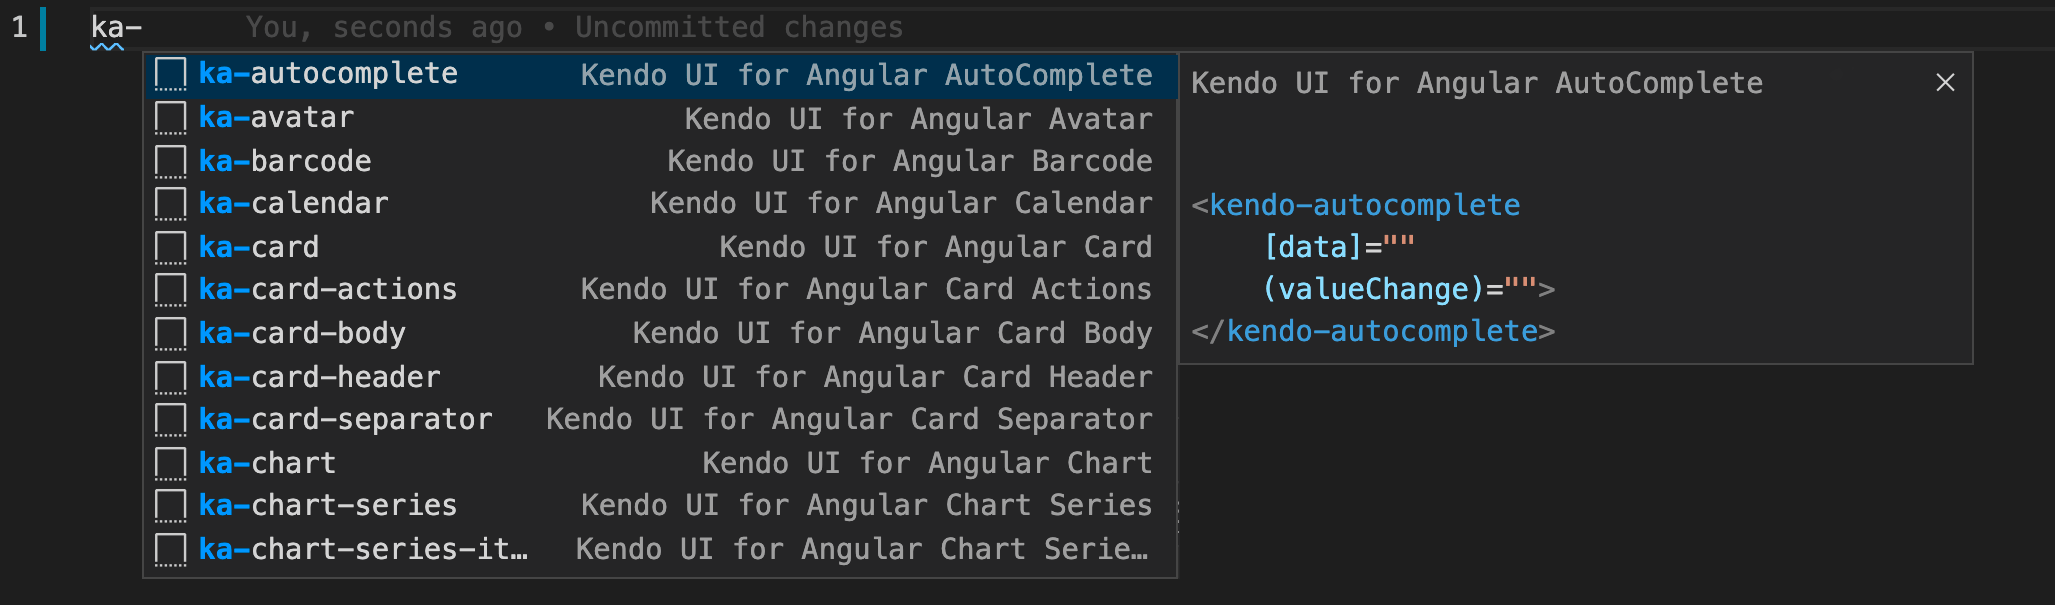2055x605 pixels.
Task: Click the ka-barcode snippet icon
Action: (x=170, y=160)
